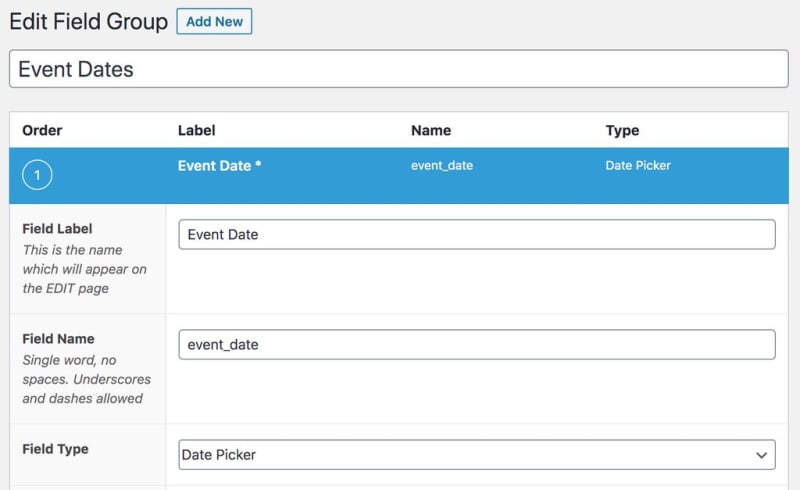Click event_date name in the blue row
Image resolution: width=800 pixels, height=490 pixels.
tap(442, 166)
